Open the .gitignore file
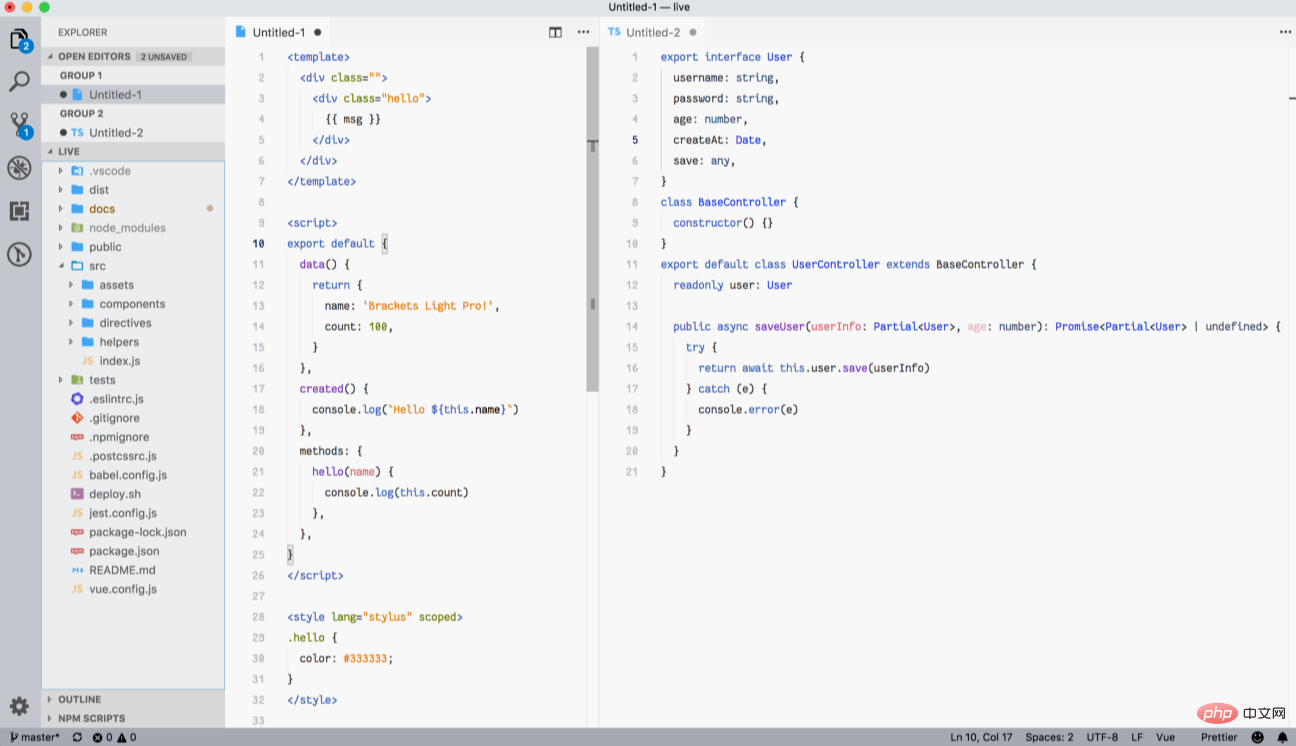1296x746 pixels. [133, 418]
